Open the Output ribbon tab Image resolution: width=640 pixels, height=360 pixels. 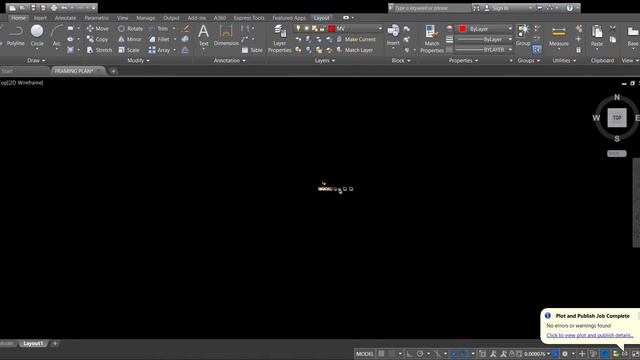(171, 18)
